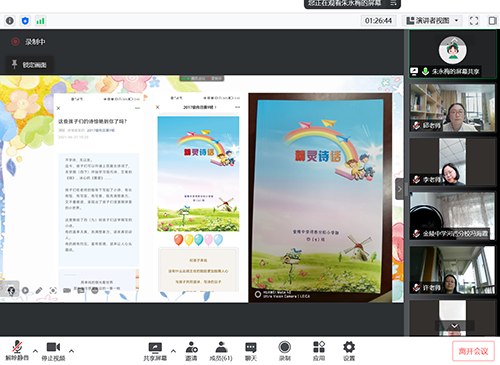Open the meeting info icon
The image size is (500, 365).
click(x=10, y=21)
